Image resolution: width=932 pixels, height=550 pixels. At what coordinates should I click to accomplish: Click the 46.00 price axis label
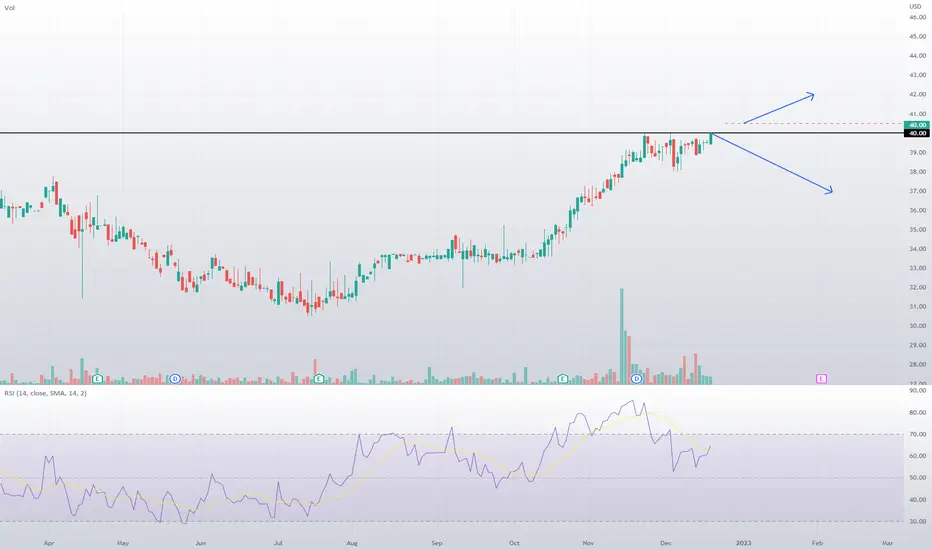(x=917, y=17)
